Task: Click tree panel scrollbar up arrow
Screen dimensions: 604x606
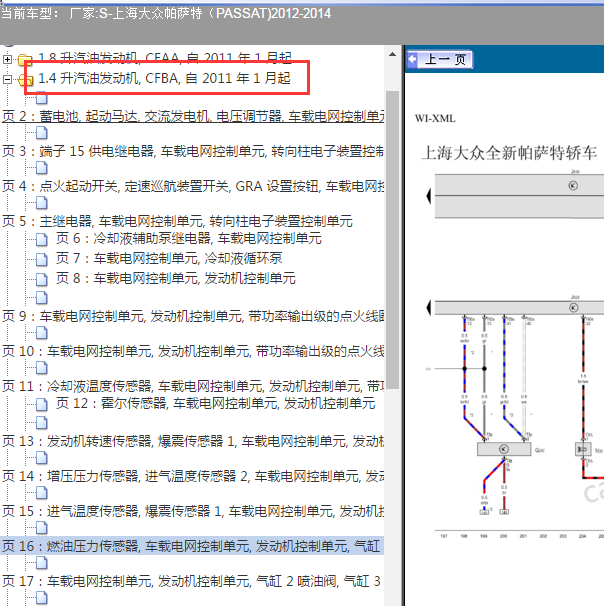Action: 393,54
